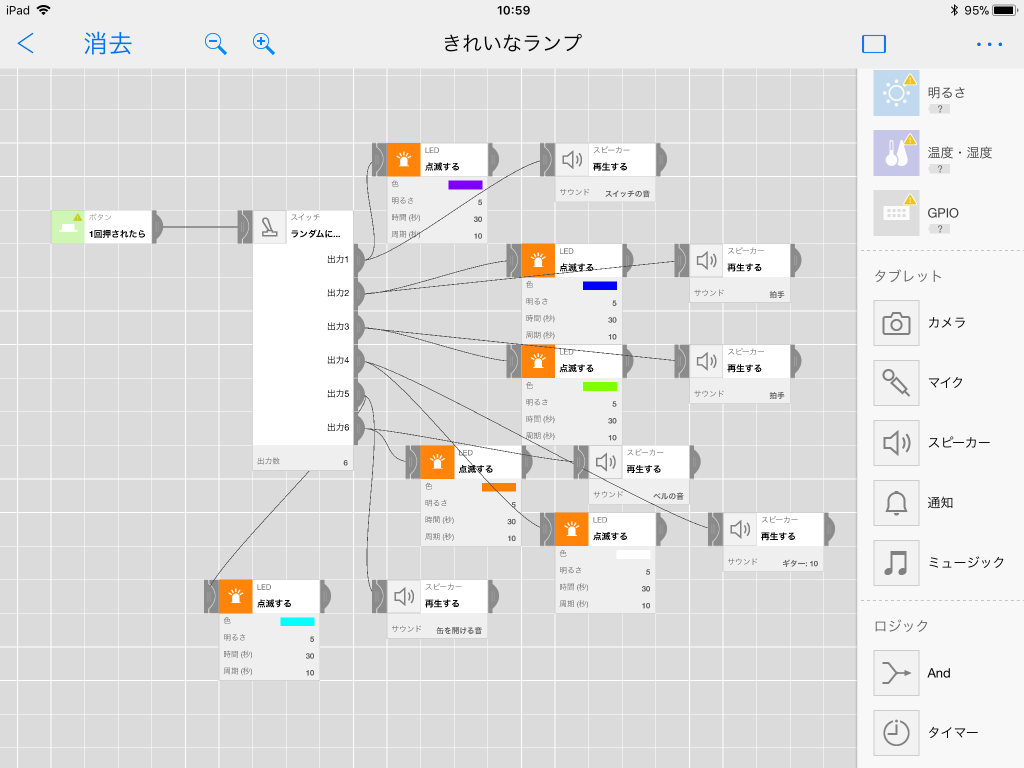Select the green LED block's lamp icon

538,361
